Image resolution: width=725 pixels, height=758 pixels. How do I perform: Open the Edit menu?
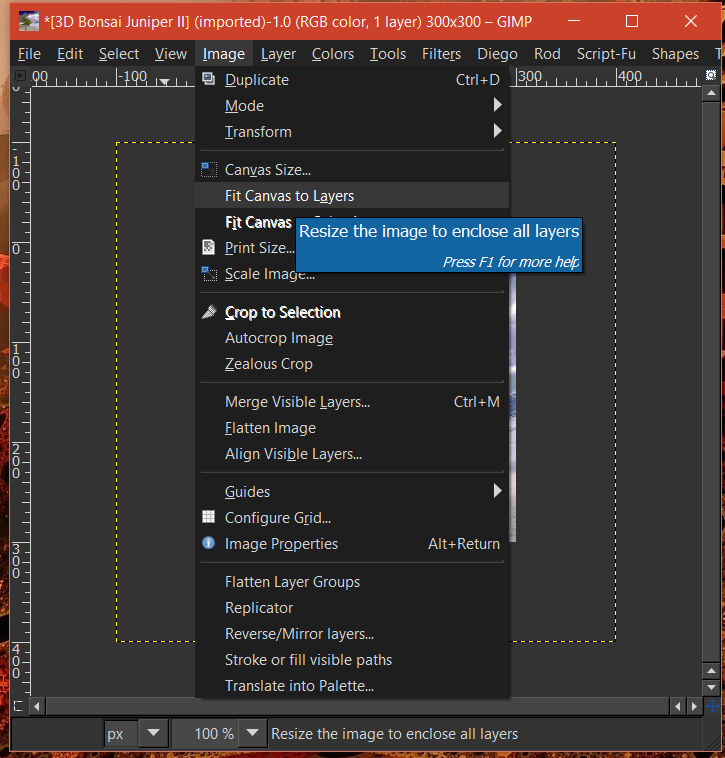(x=70, y=54)
